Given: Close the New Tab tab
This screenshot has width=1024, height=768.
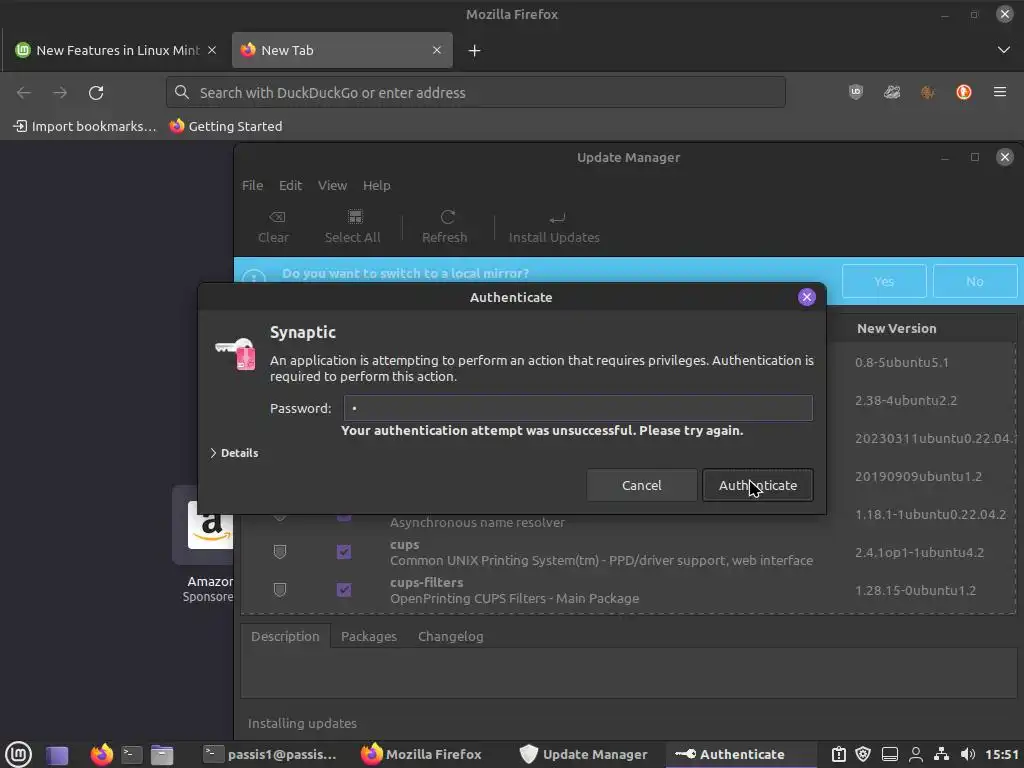Looking at the screenshot, I should pos(437,50).
